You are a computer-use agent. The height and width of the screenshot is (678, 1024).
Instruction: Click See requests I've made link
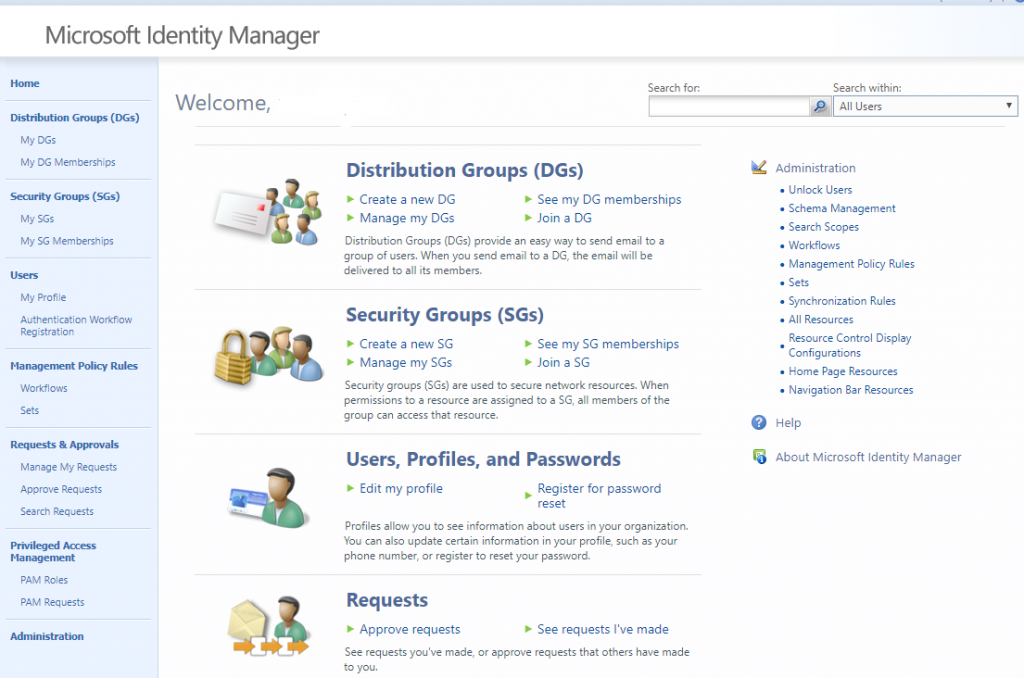603,629
